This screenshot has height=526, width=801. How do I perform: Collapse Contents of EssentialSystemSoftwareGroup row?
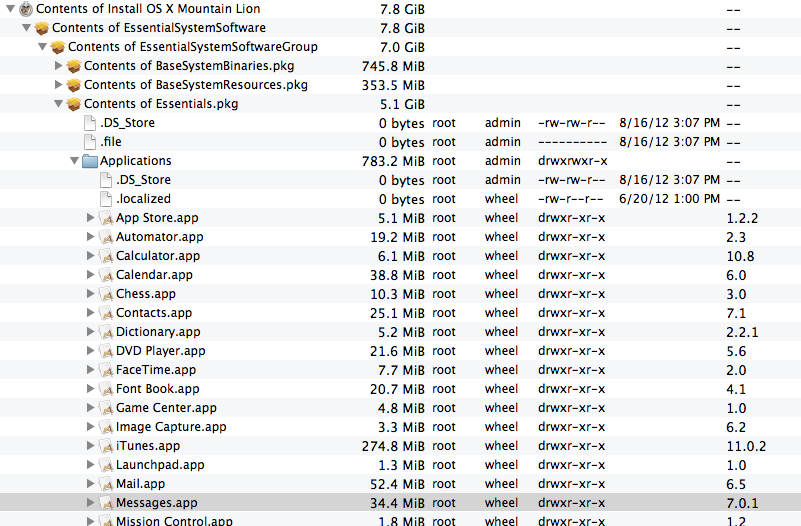point(42,46)
